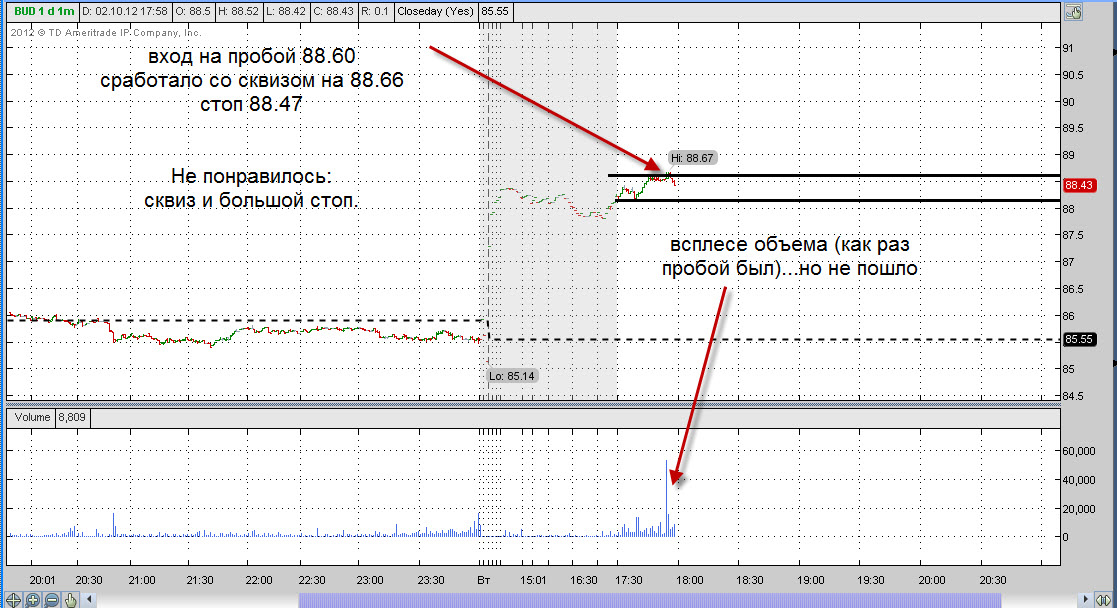Image resolution: width=1117 pixels, height=608 pixels.
Task: Click the close value C: 88.43
Action: tap(334, 11)
